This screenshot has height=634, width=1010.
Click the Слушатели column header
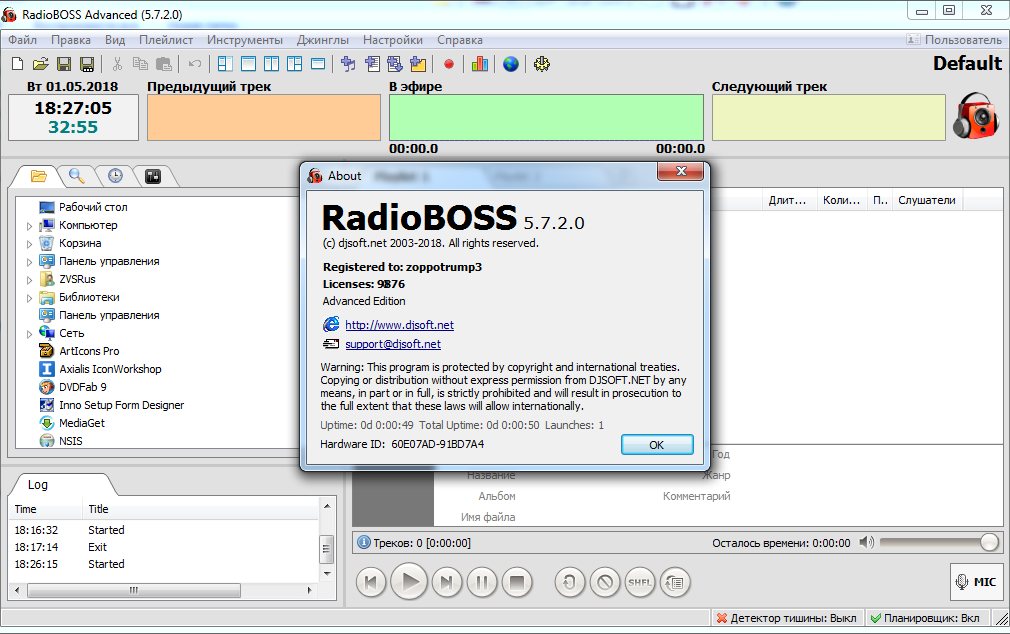(x=927, y=200)
